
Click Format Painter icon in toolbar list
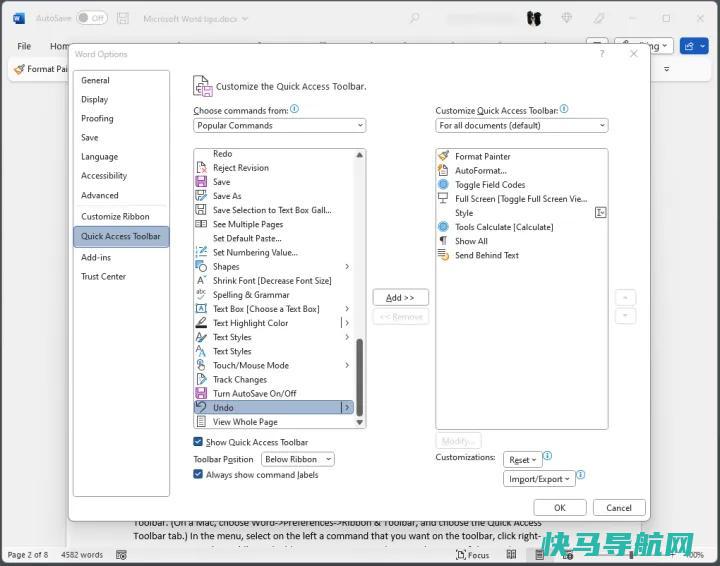coord(443,156)
